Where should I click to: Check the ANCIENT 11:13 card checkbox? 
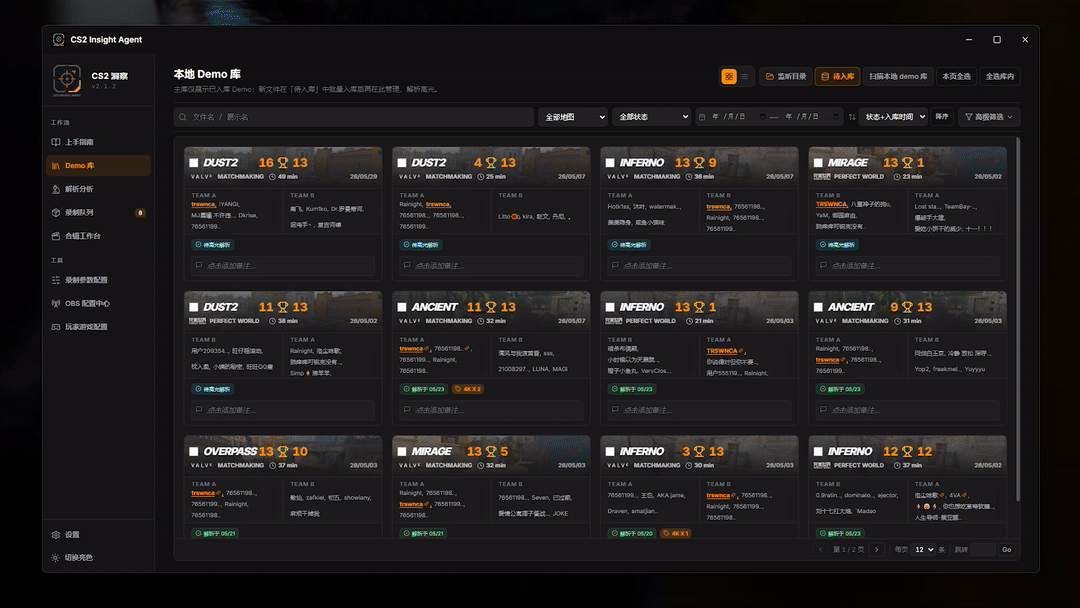click(x=402, y=308)
